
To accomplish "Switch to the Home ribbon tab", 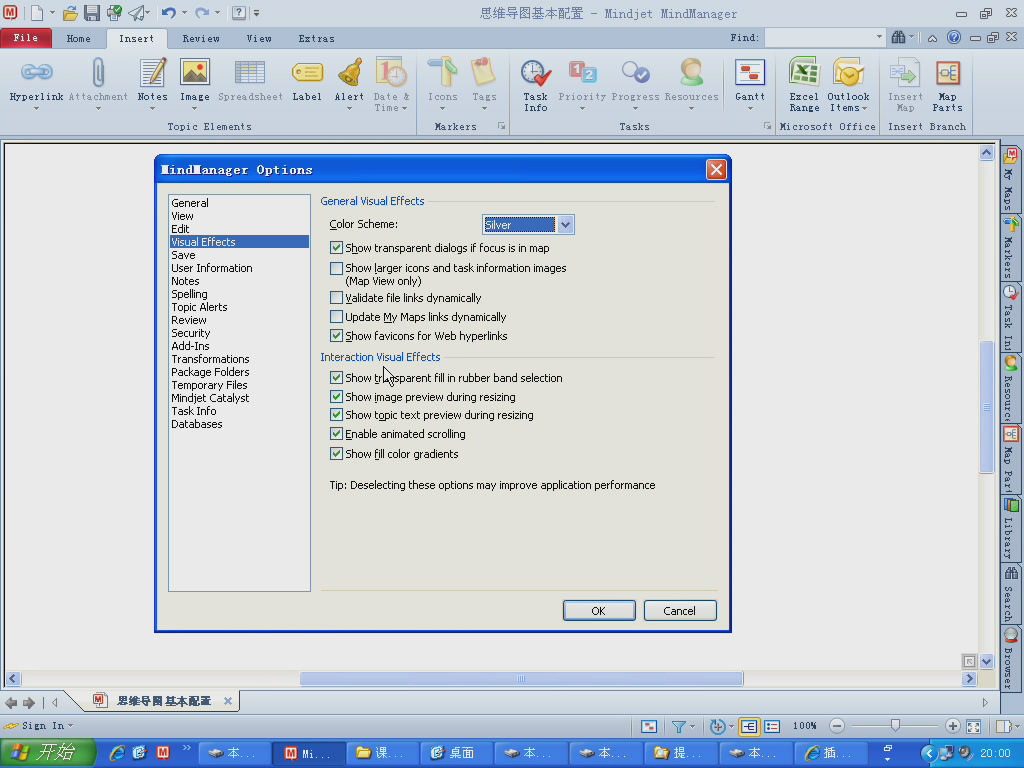I will pos(78,39).
